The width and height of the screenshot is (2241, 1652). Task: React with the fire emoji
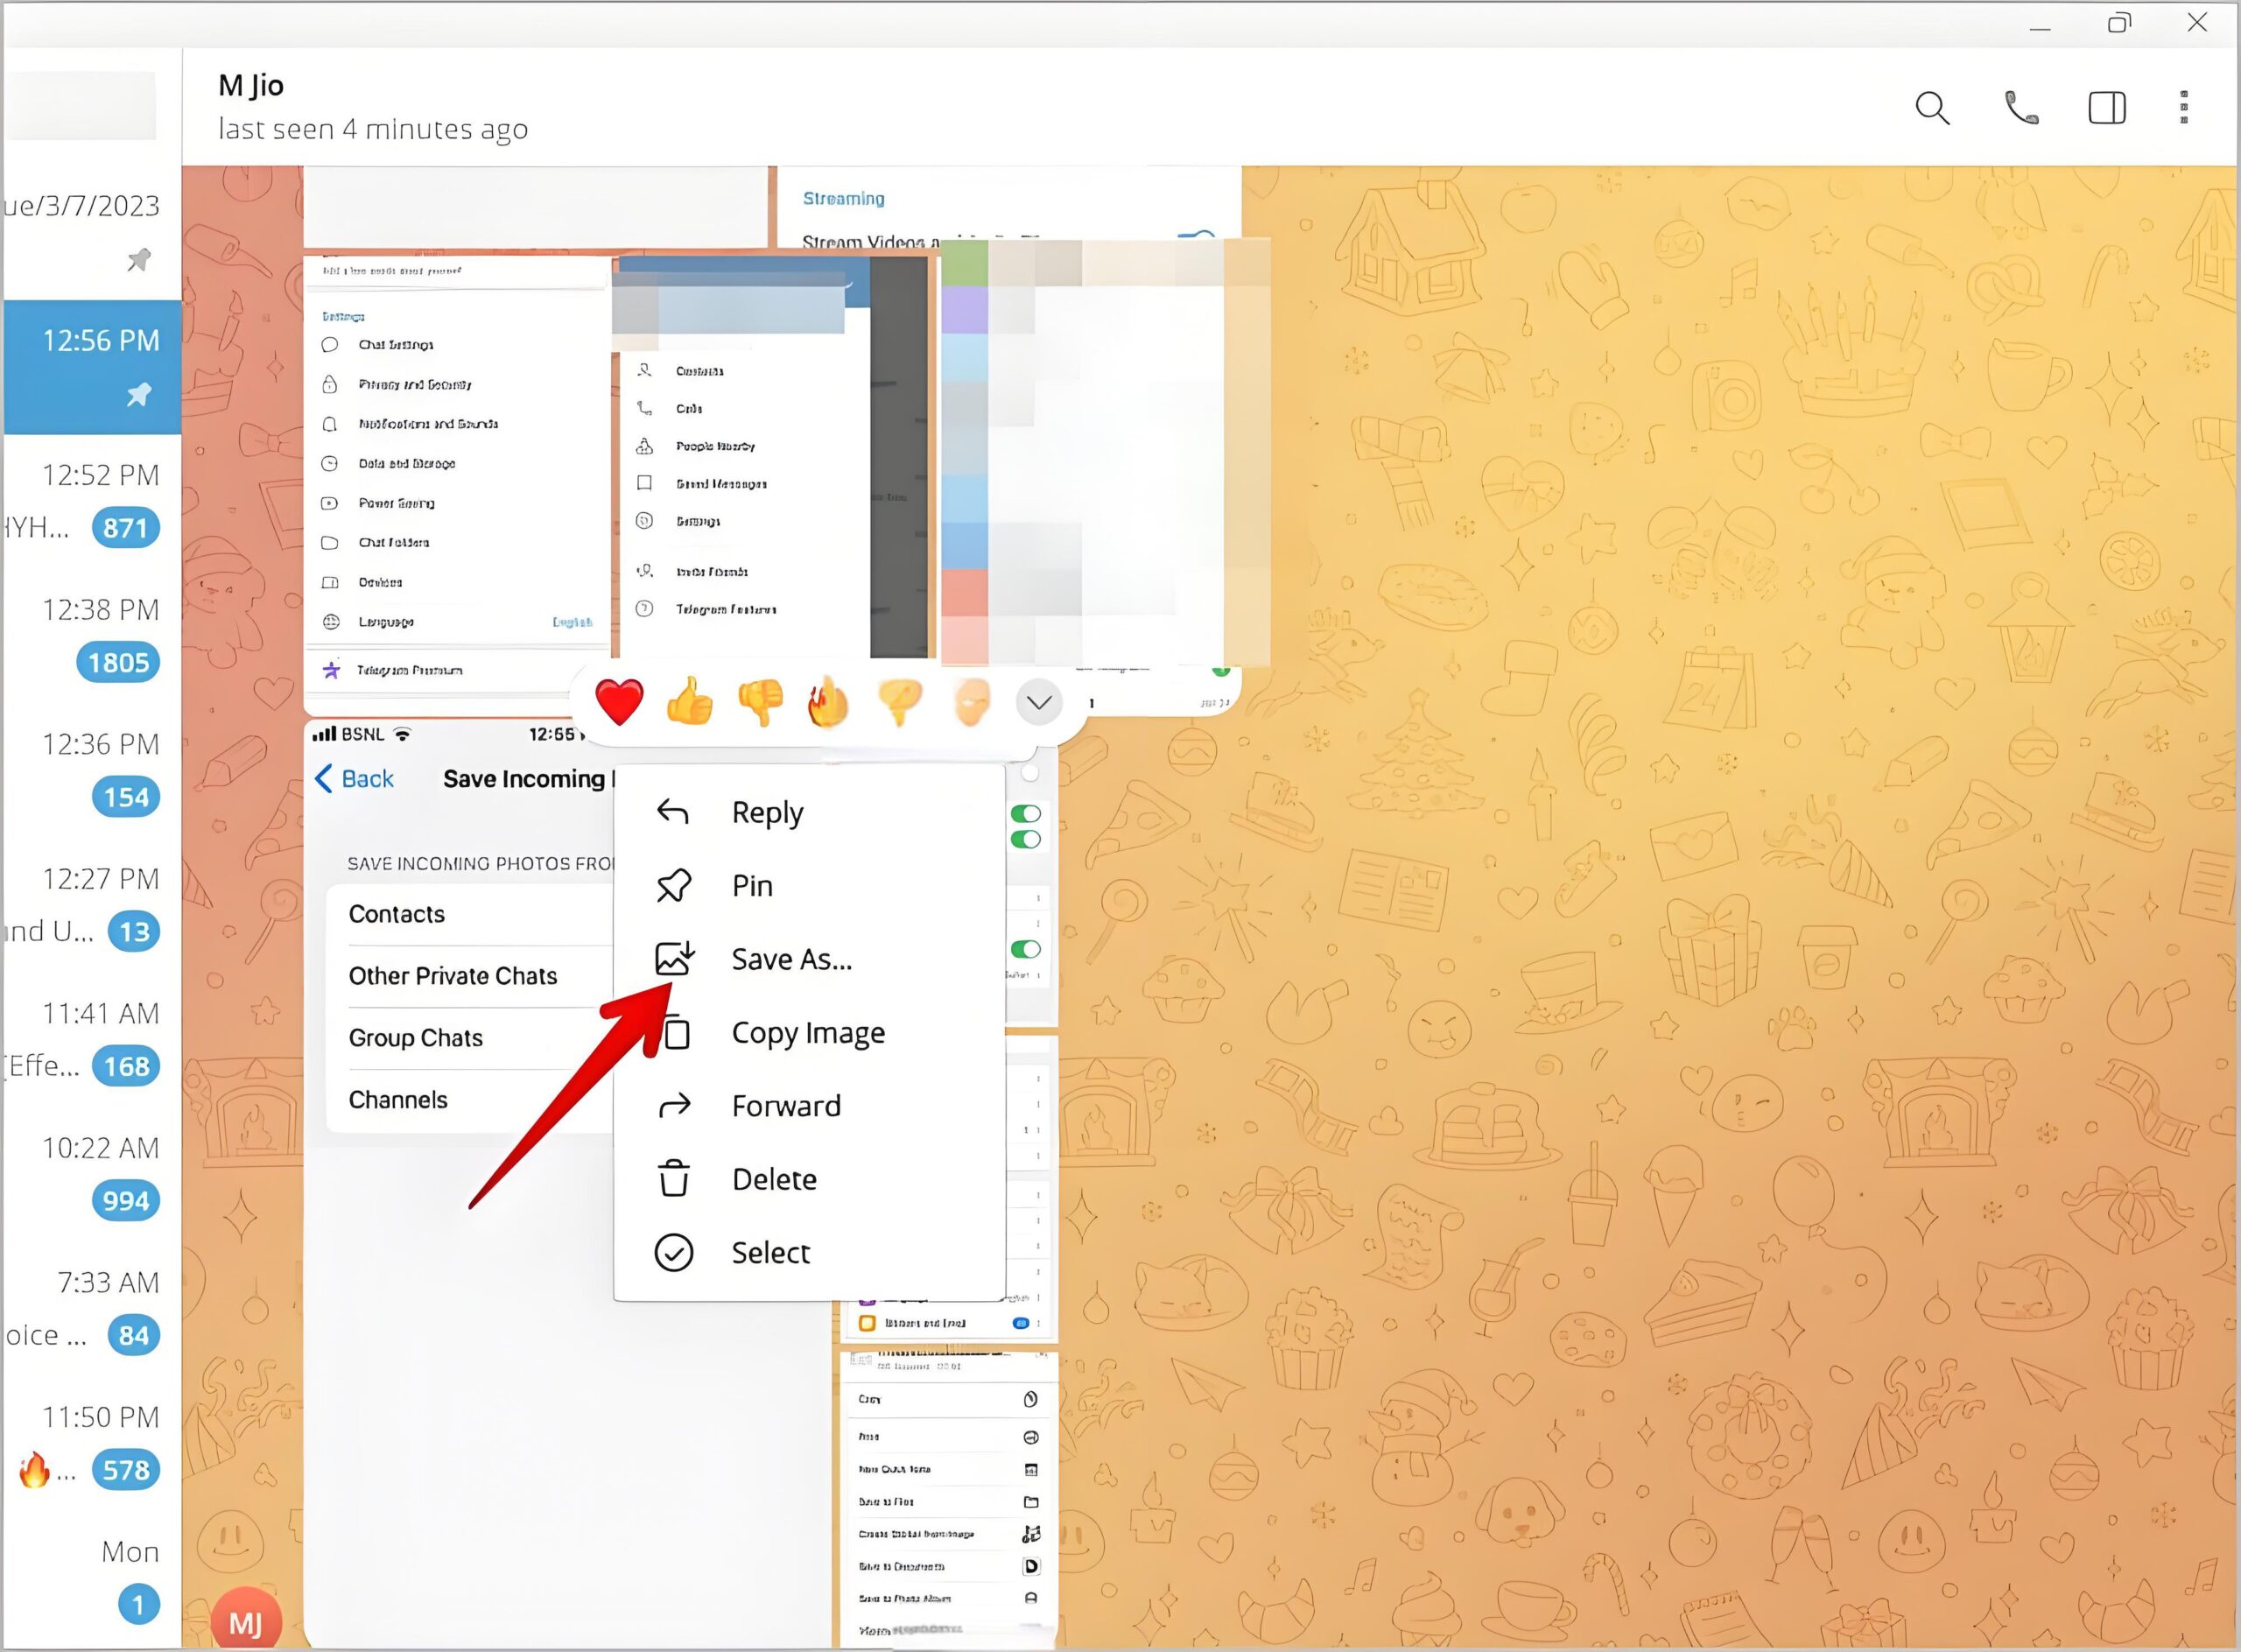pos(829,701)
